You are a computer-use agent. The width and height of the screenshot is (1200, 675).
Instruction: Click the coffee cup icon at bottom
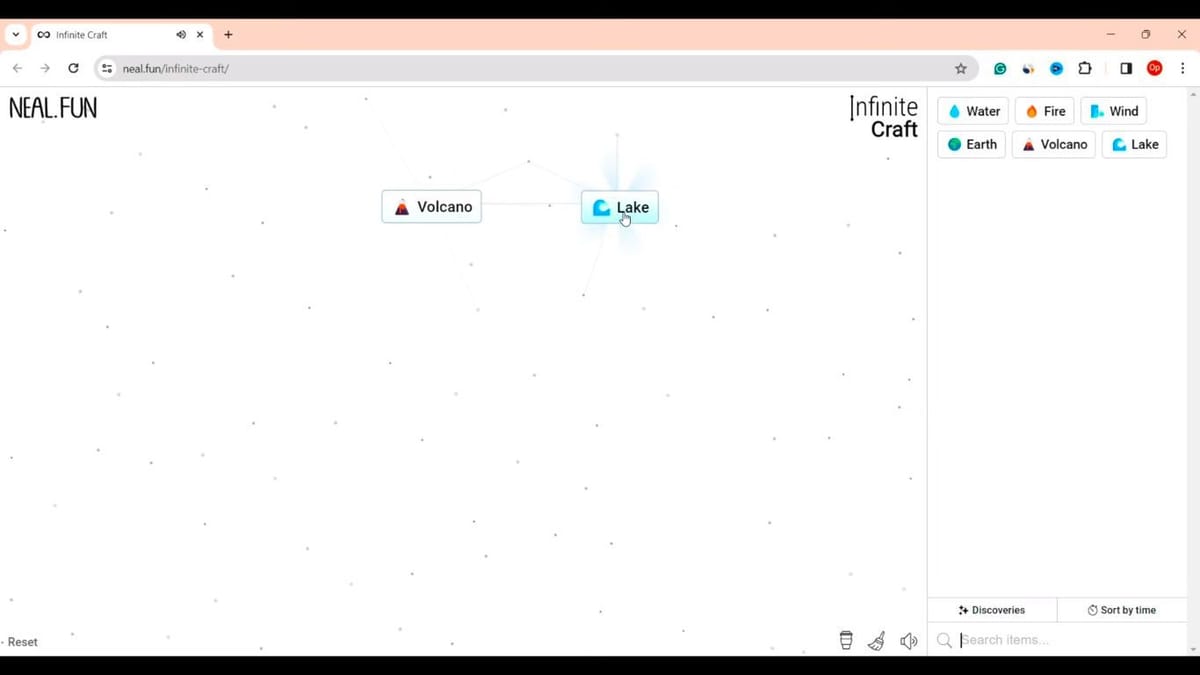point(846,641)
